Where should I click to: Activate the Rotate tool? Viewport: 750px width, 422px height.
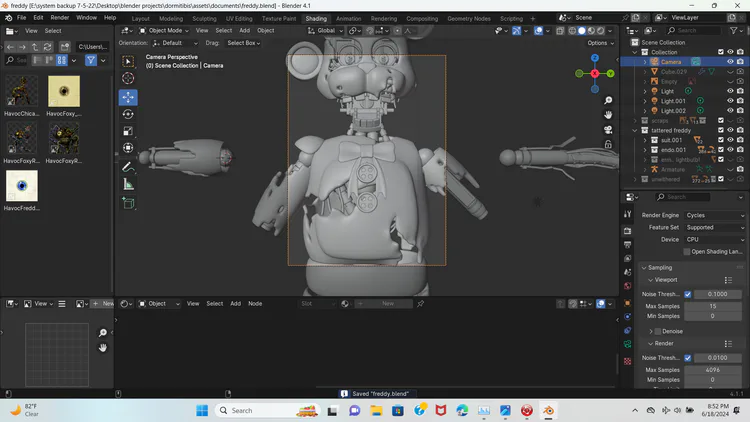(x=128, y=114)
